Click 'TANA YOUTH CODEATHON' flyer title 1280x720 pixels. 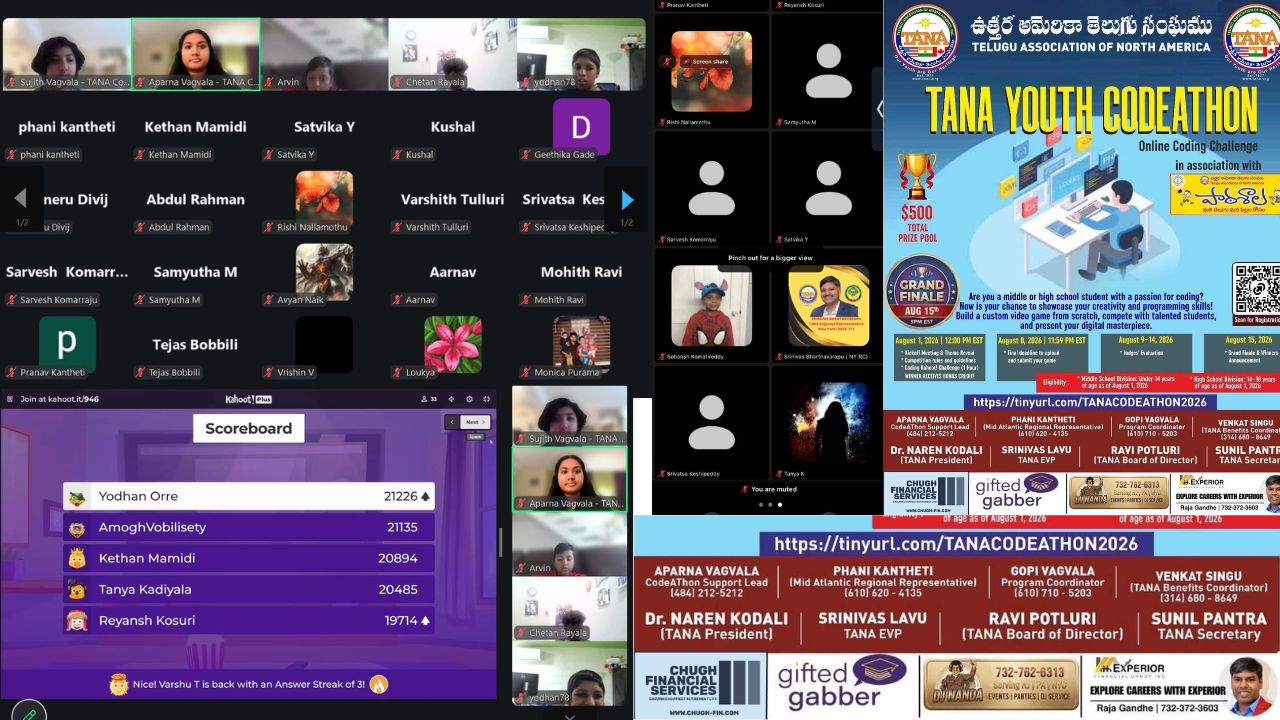click(x=1091, y=112)
